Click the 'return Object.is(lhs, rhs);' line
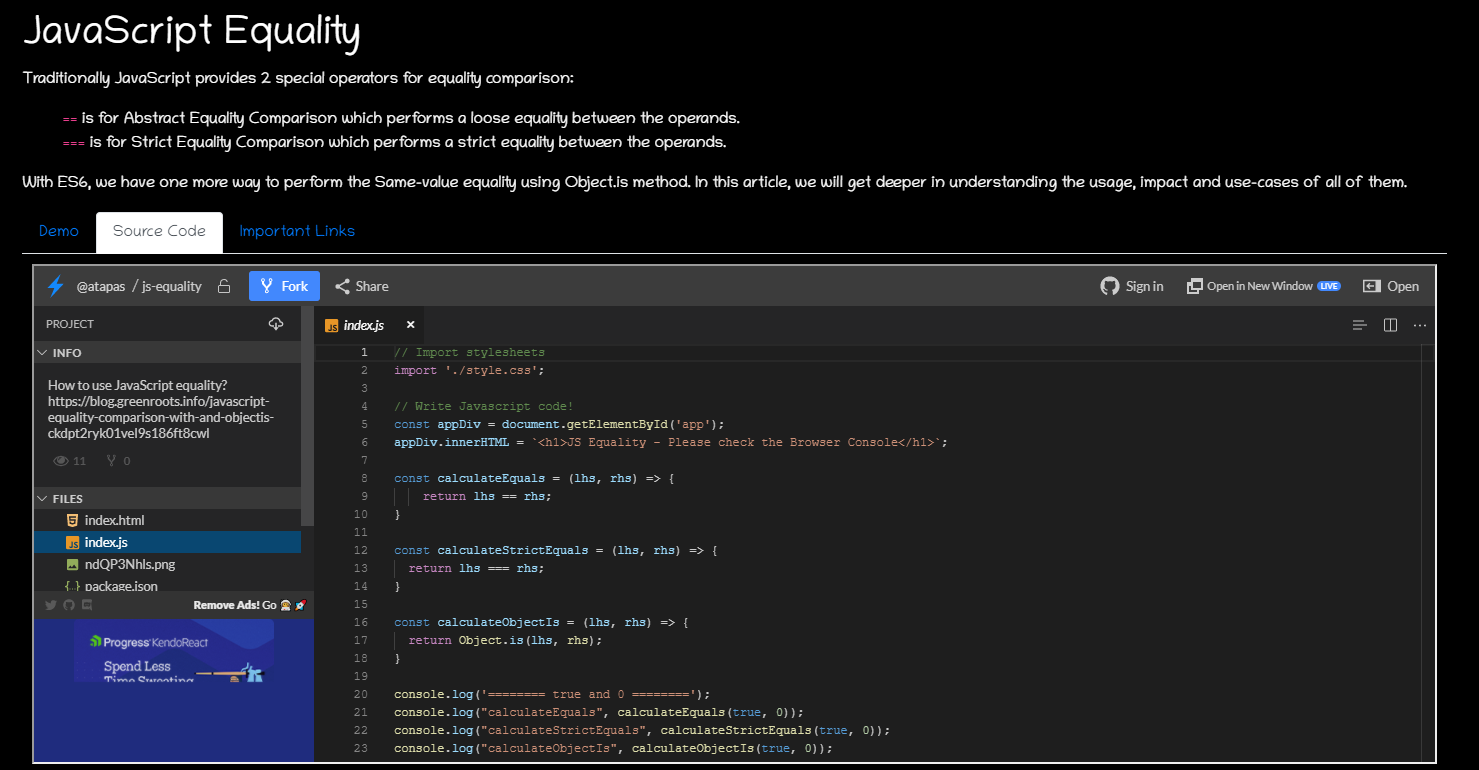Viewport: 1479px width, 770px height. tap(505, 640)
